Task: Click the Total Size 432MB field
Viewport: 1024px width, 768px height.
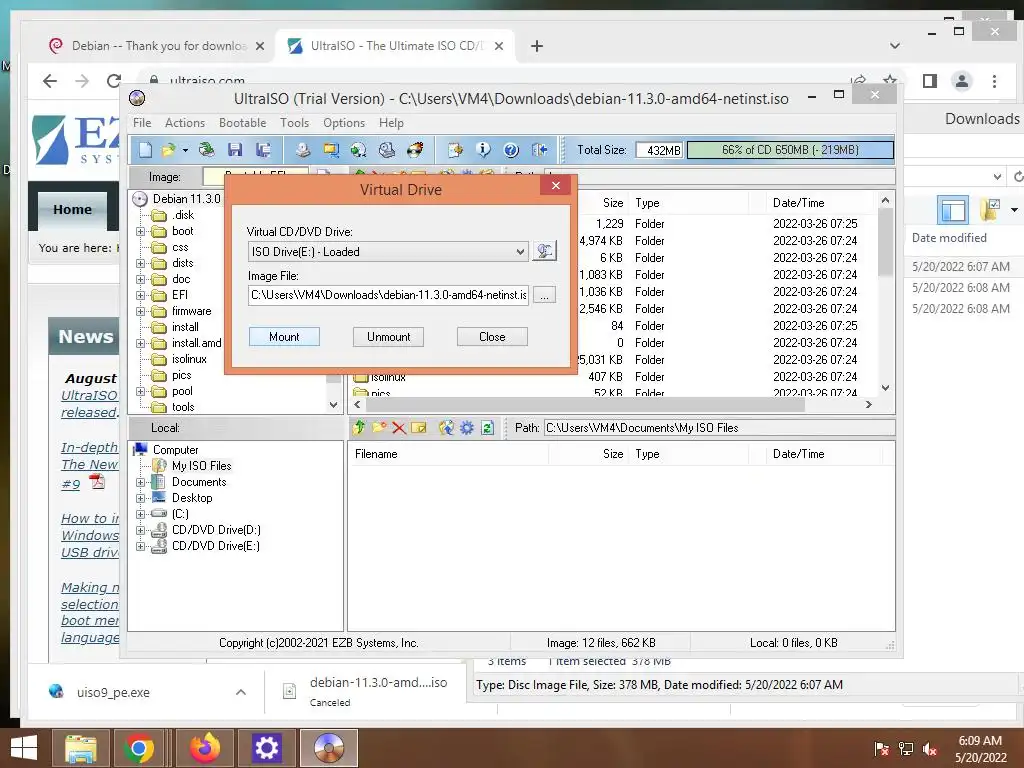Action: coord(660,150)
